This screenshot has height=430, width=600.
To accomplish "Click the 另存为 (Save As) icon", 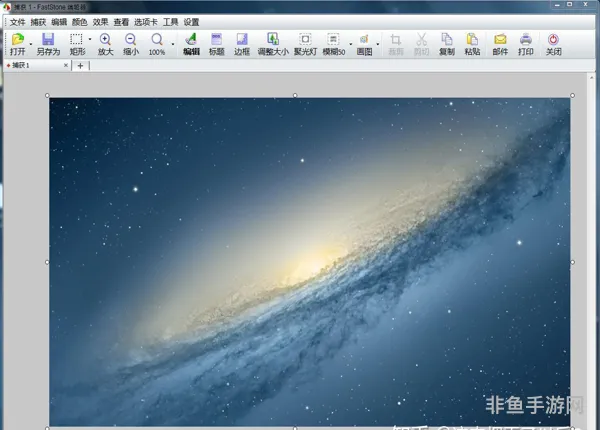I will 48,44.
